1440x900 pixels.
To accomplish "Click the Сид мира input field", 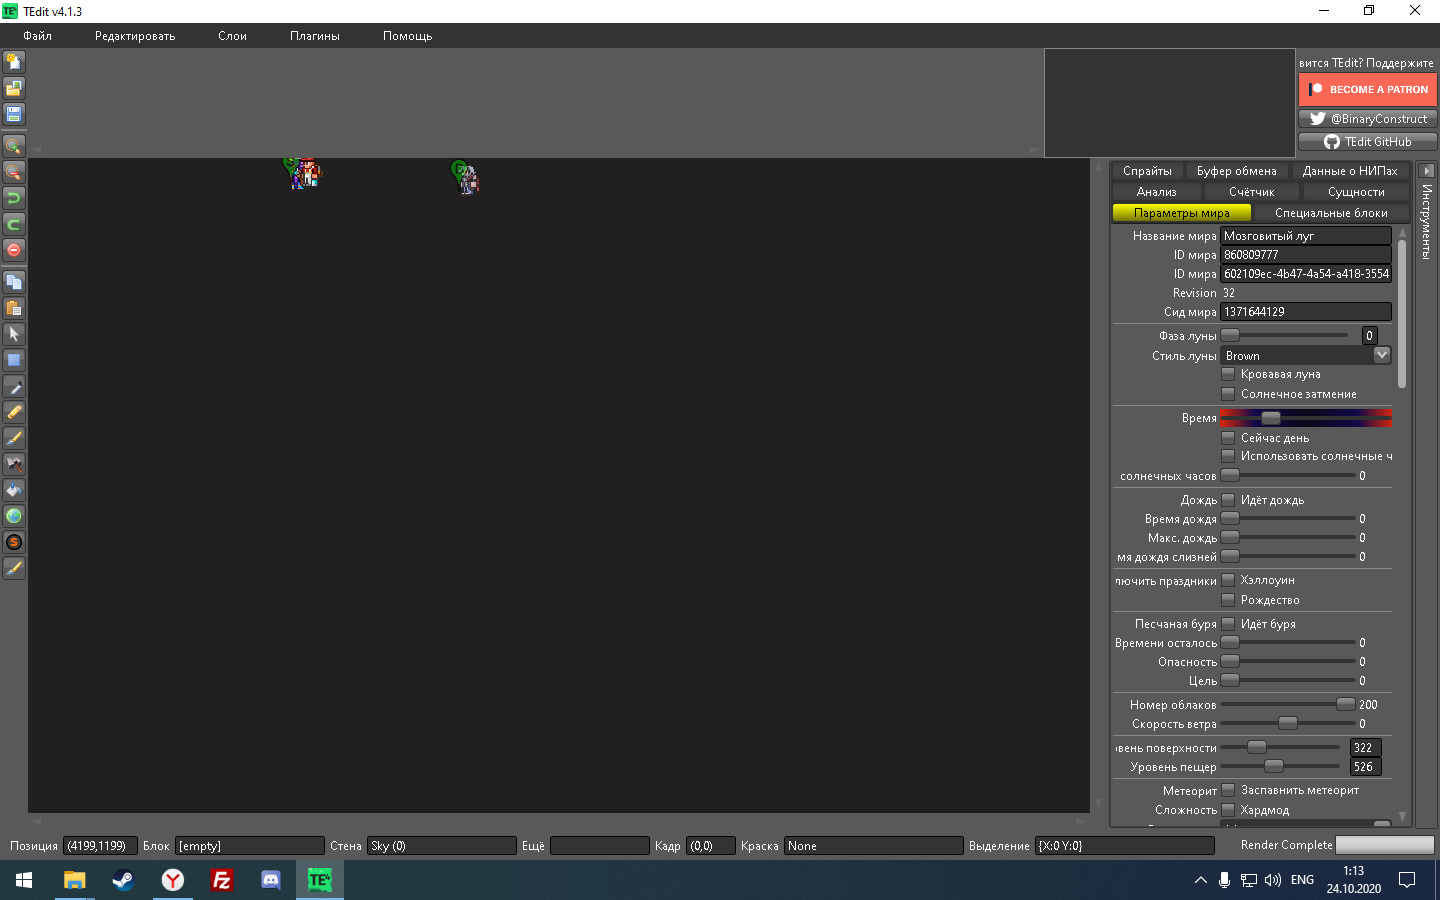I will [1306, 312].
